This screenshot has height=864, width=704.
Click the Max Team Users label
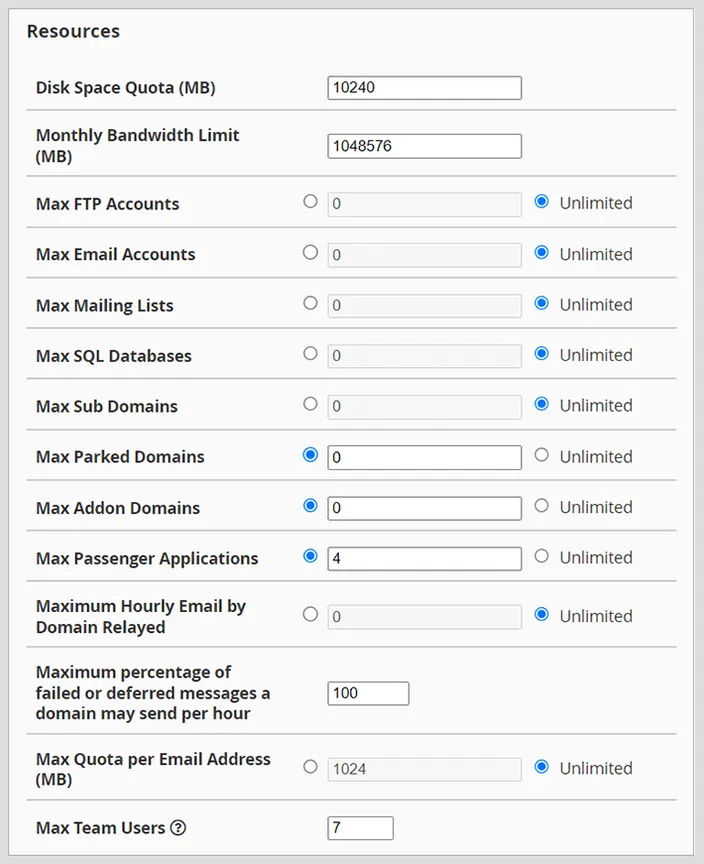pyautogui.click(x=100, y=828)
